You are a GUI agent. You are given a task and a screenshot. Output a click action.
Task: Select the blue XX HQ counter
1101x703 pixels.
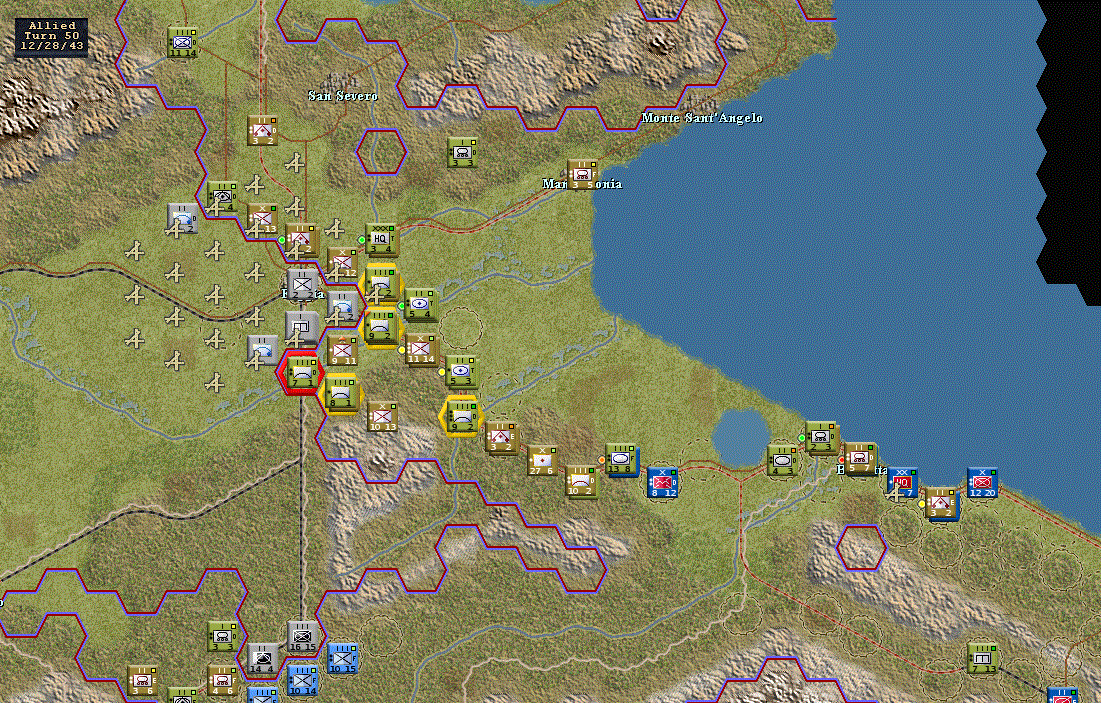coord(902,482)
